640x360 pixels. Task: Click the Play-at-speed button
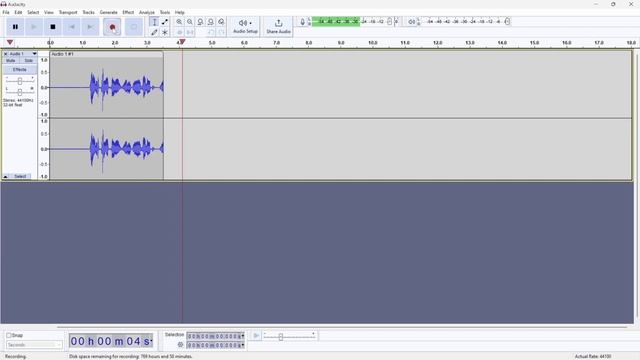coord(256,336)
